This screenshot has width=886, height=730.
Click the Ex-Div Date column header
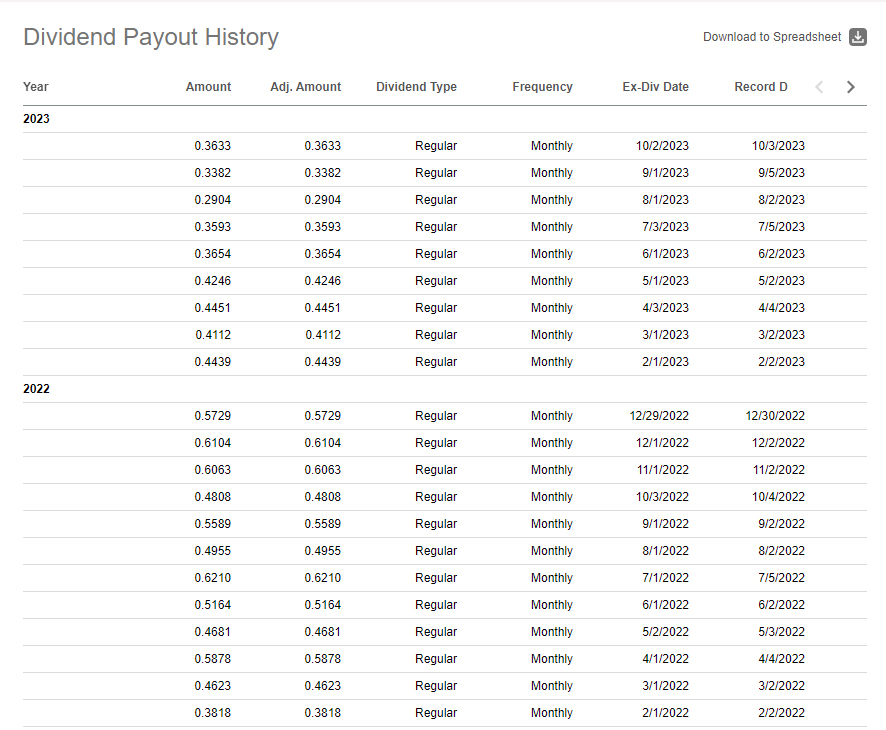(x=655, y=87)
